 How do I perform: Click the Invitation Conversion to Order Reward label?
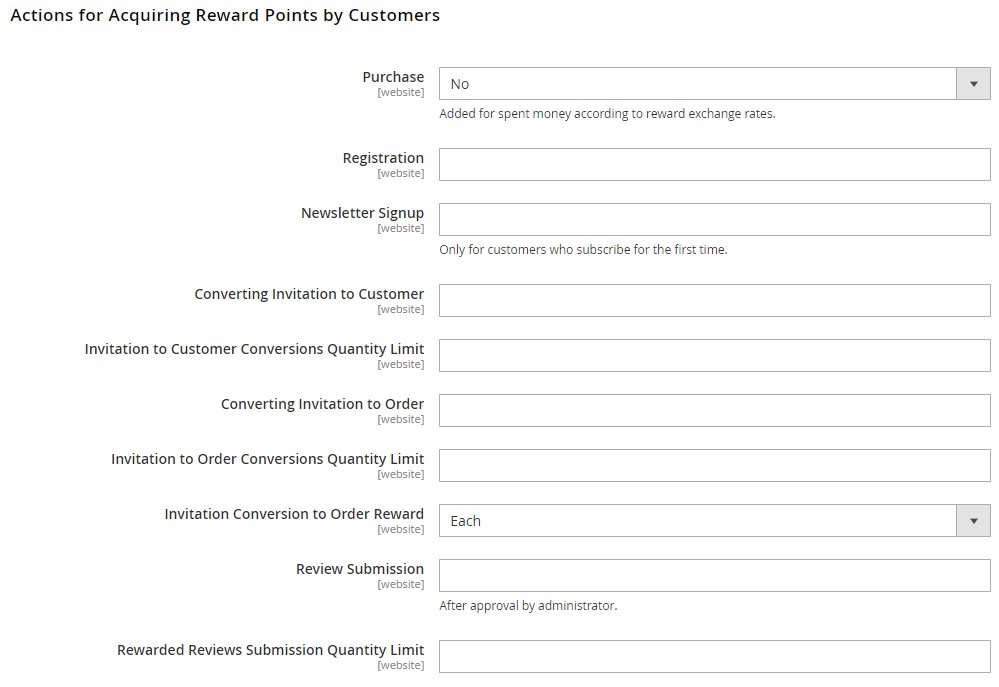[294, 514]
